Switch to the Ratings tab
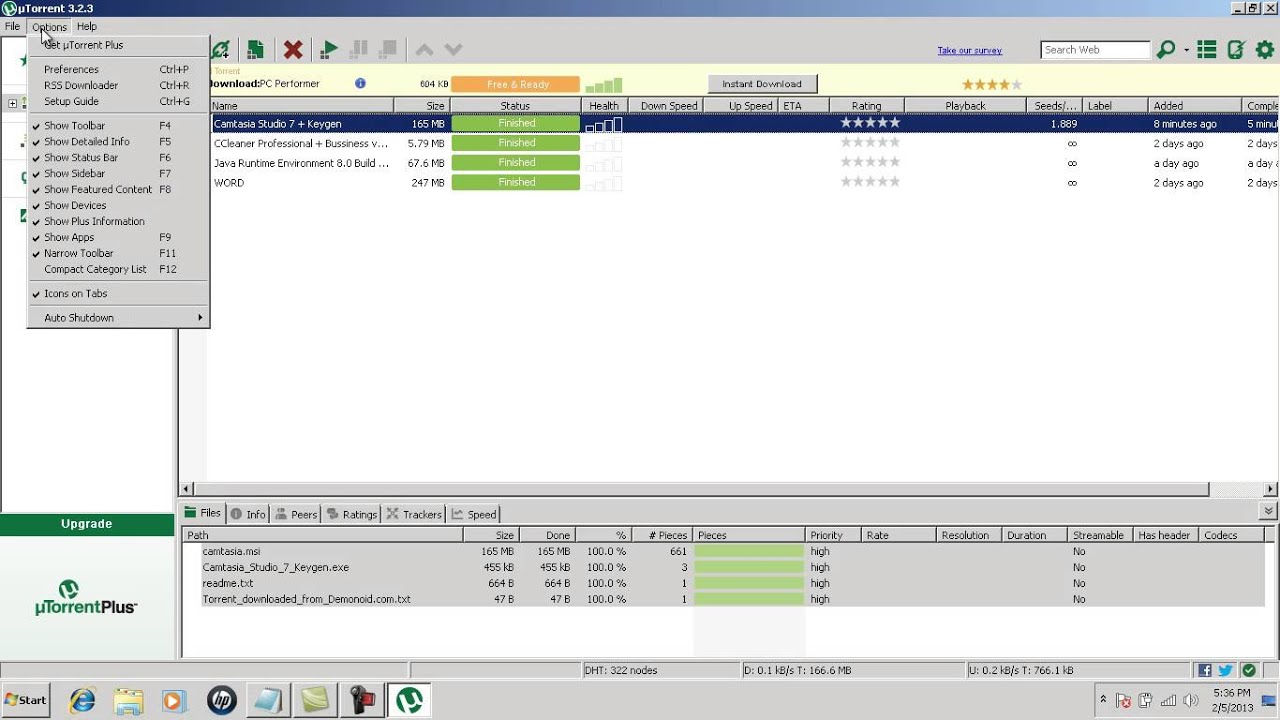 pyautogui.click(x=352, y=514)
